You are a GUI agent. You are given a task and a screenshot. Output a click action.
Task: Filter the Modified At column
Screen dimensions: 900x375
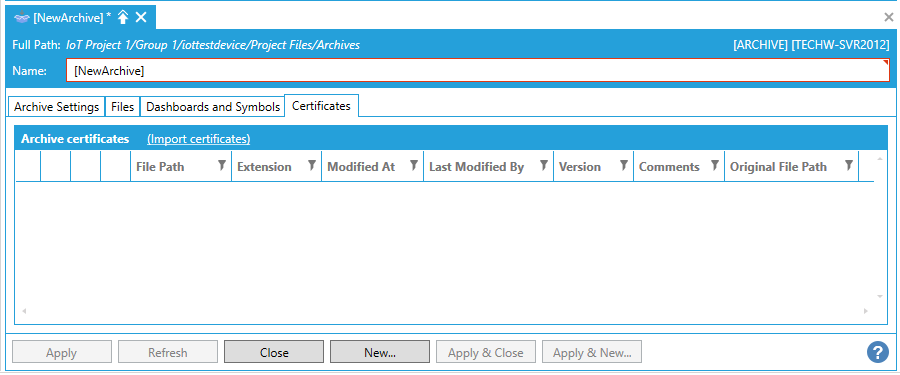click(x=413, y=166)
